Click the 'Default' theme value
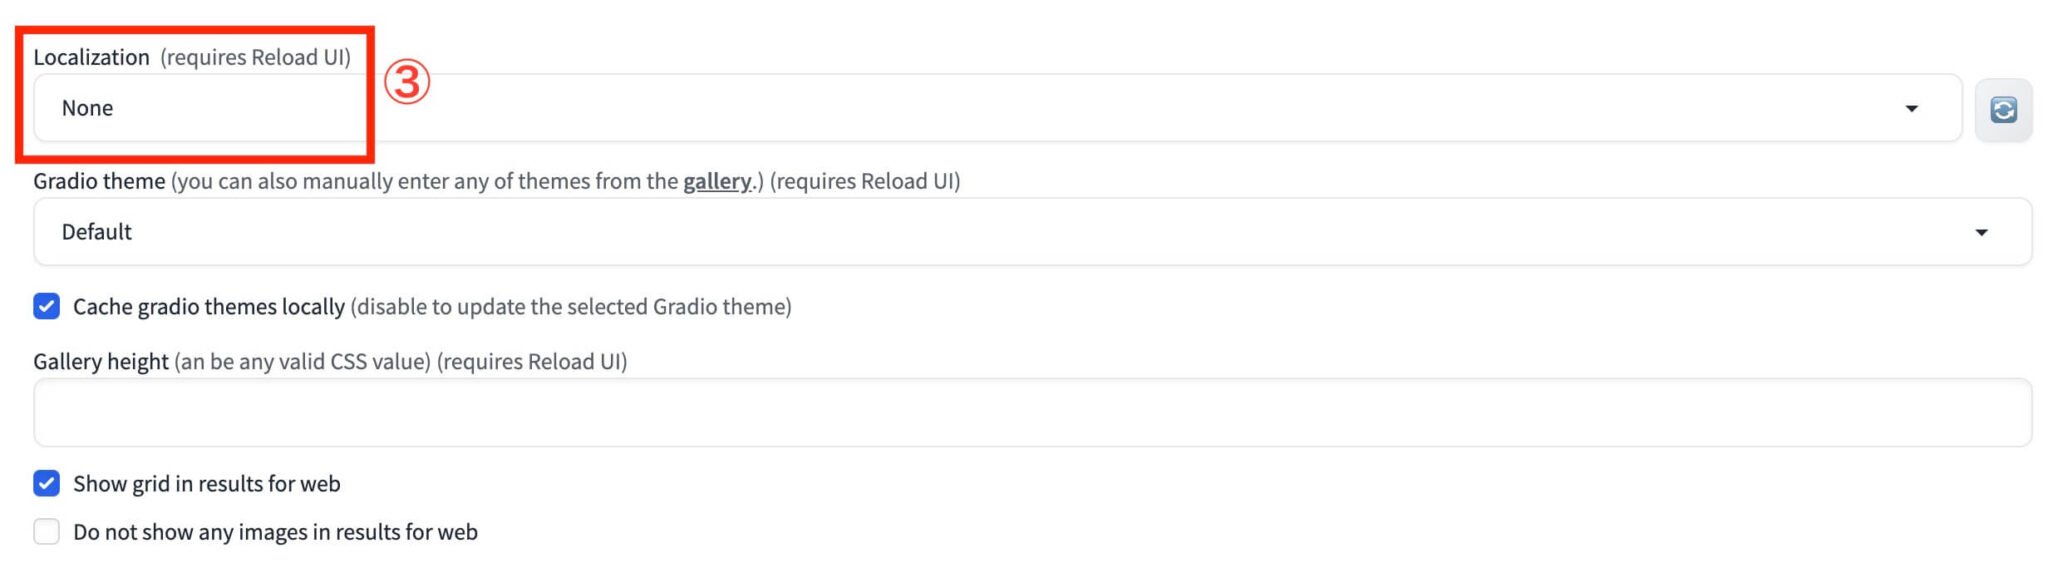This screenshot has width=2048, height=563. click(97, 232)
